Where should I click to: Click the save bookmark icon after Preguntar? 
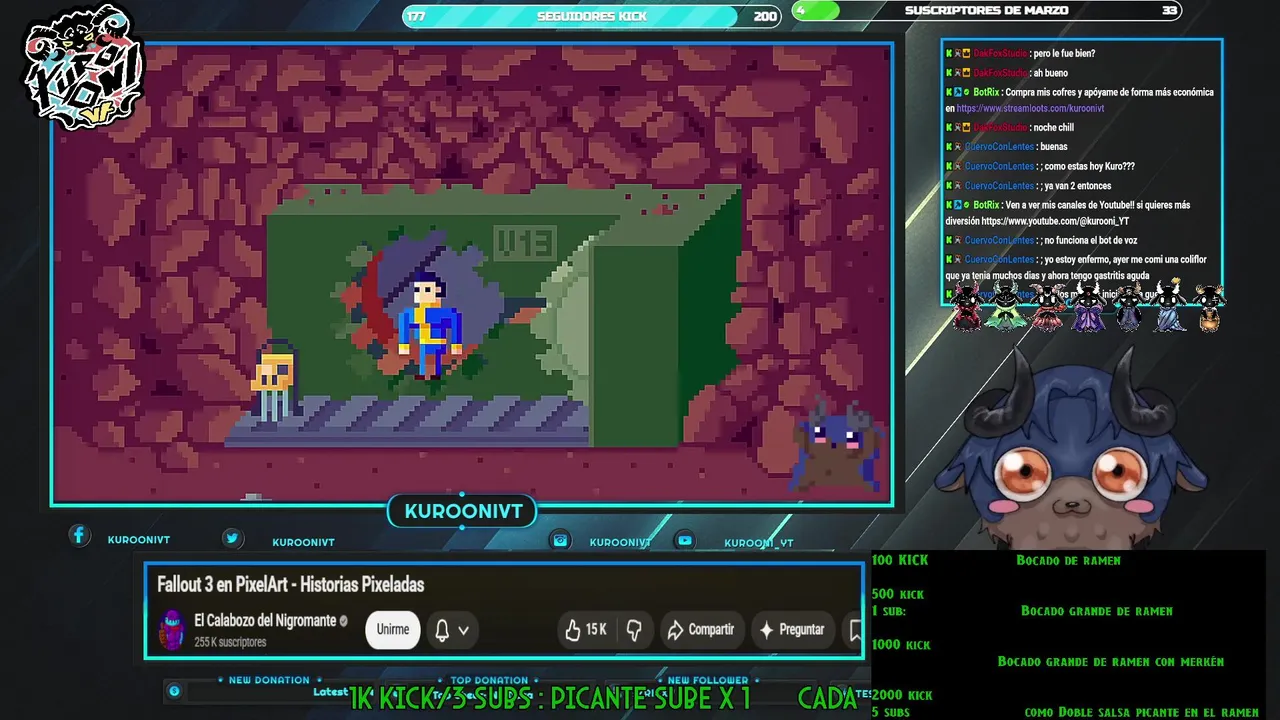pyautogui.click(x=855, y=630)
